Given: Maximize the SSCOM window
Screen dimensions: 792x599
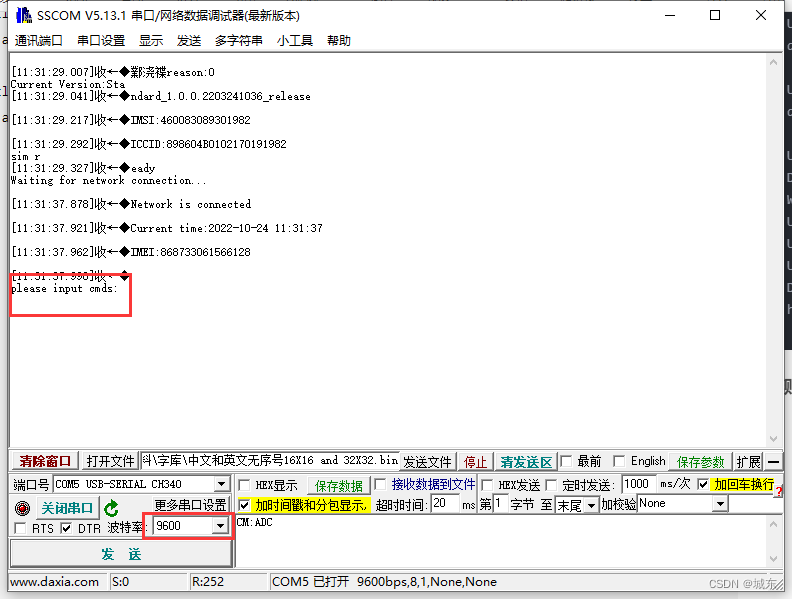Looking at the screenshot, I should click(x=715, y=15).
